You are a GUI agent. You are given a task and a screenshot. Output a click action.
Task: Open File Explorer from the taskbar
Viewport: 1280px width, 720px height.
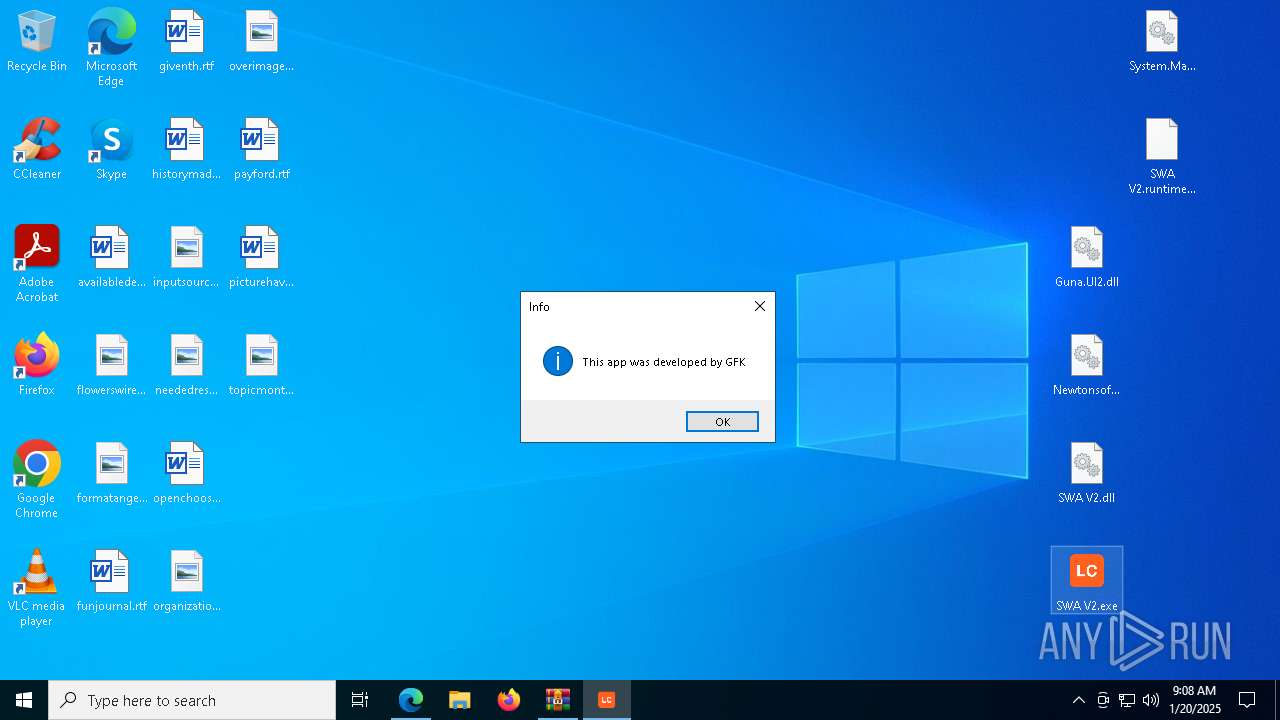pyautogui.click(x=460, y=700)
